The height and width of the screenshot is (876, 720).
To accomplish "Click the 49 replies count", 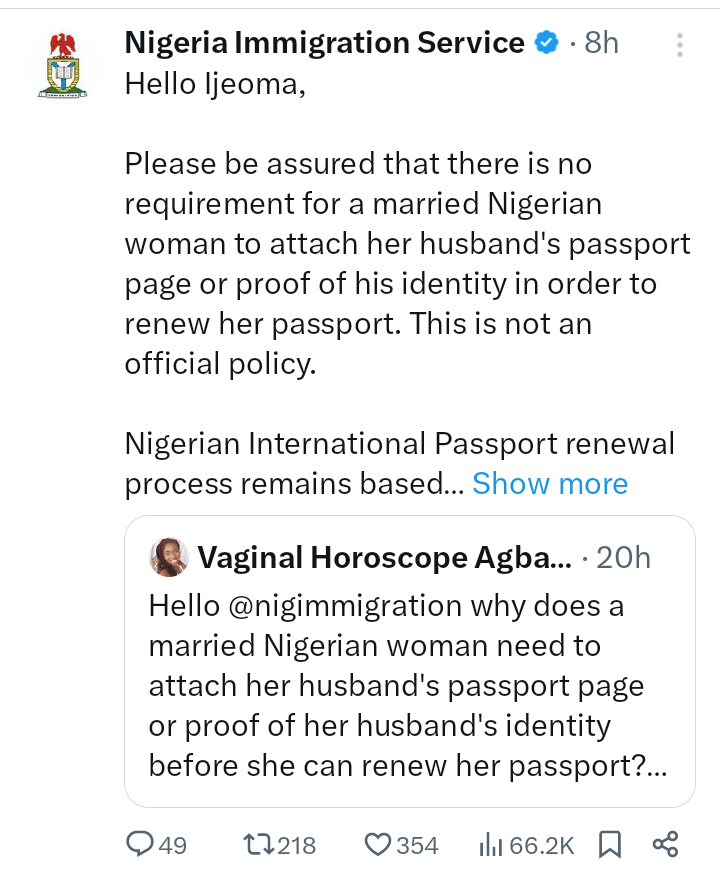I will click(172, 846).
